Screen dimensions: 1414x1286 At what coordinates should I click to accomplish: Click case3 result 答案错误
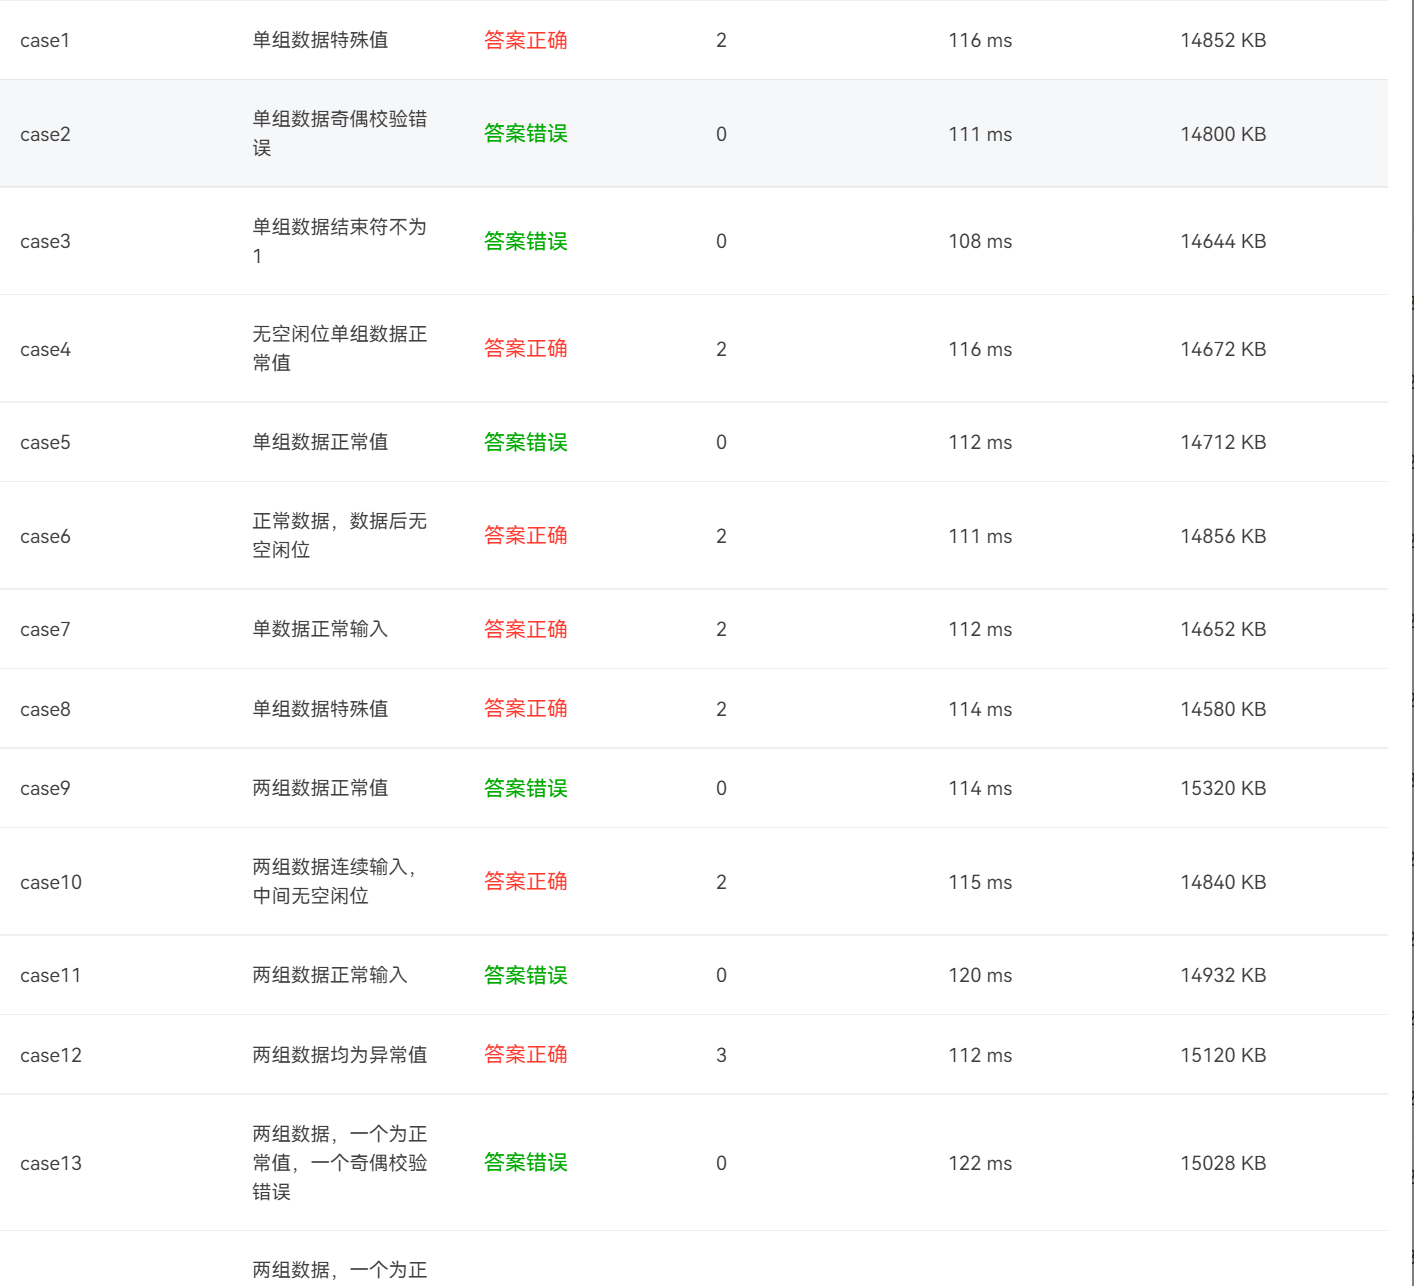pos(526,241)
